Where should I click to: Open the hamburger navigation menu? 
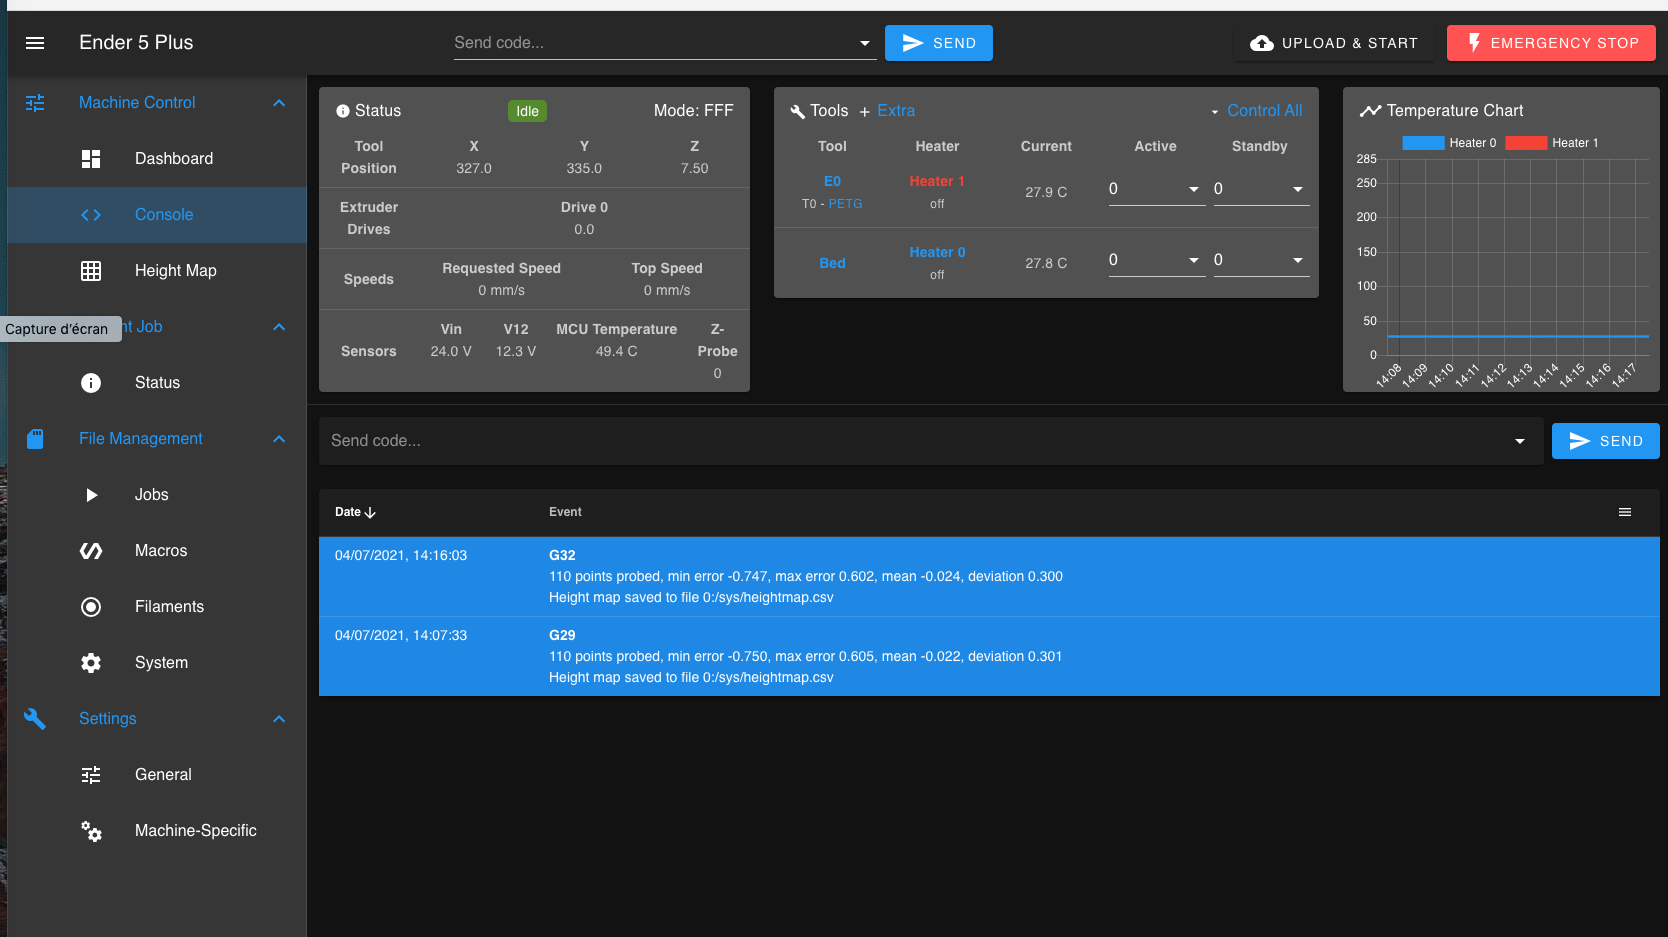pos(35,43)
